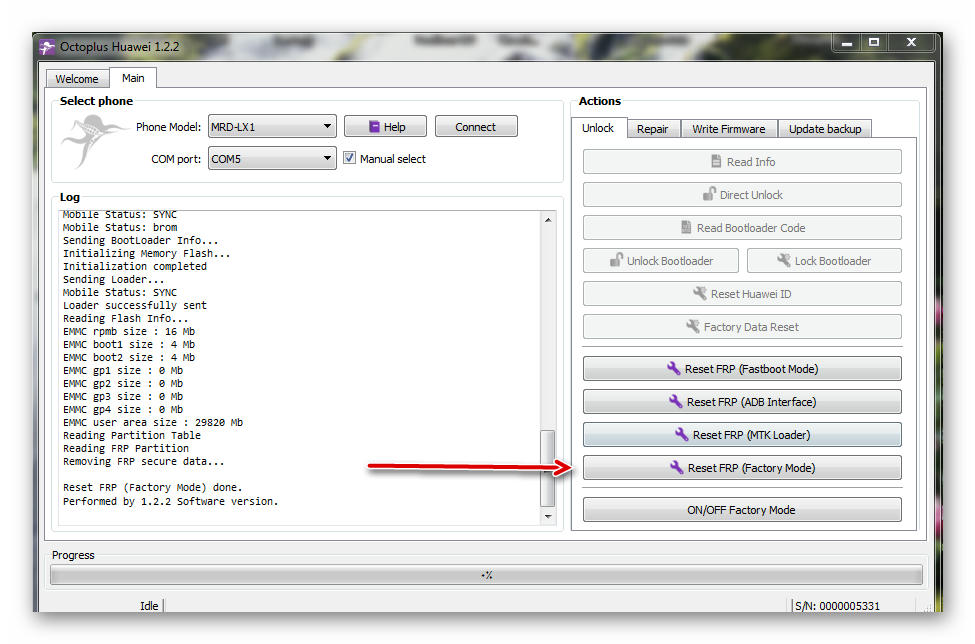Click the Read Info document icon
The width and height of the screenshot is (975, 644).
(716, 162)
